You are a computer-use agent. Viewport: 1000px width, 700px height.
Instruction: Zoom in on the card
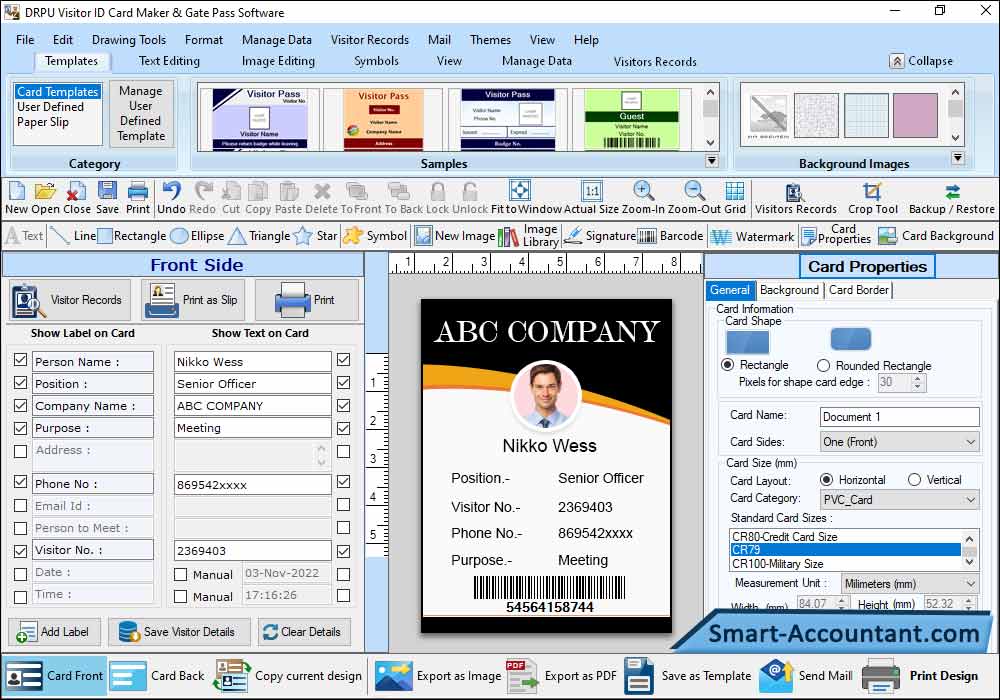pyautogui.click(x=643, y=191)
